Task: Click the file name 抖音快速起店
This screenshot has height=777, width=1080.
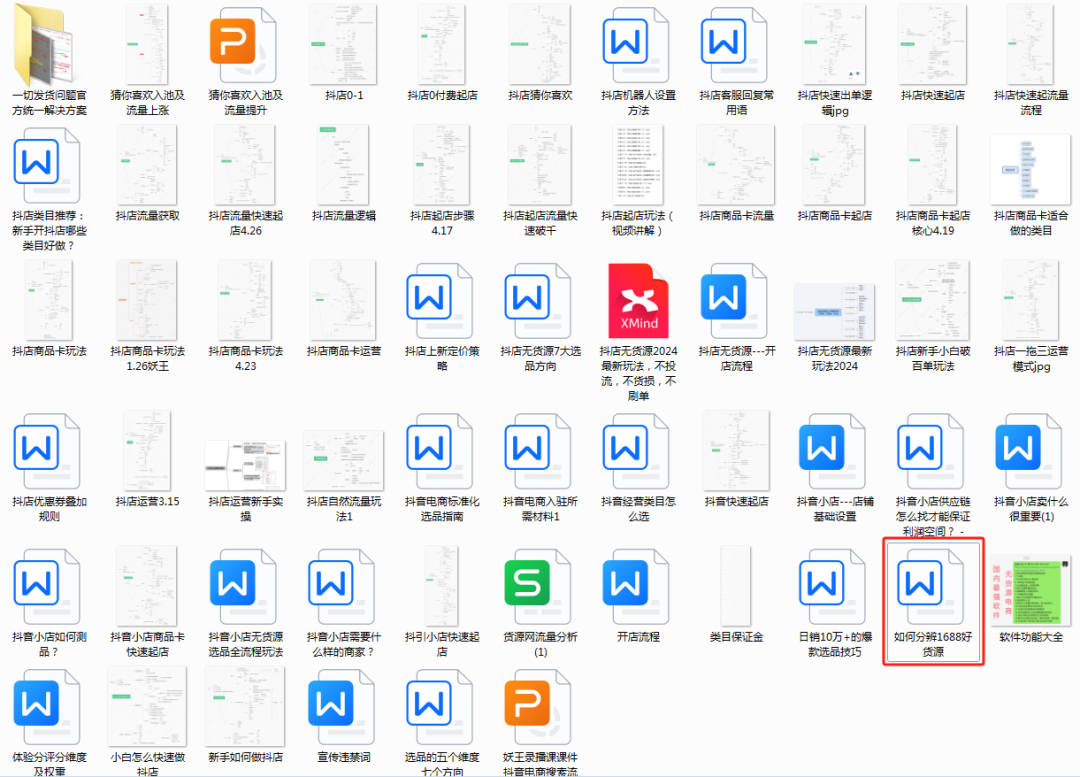Action: 736,501
